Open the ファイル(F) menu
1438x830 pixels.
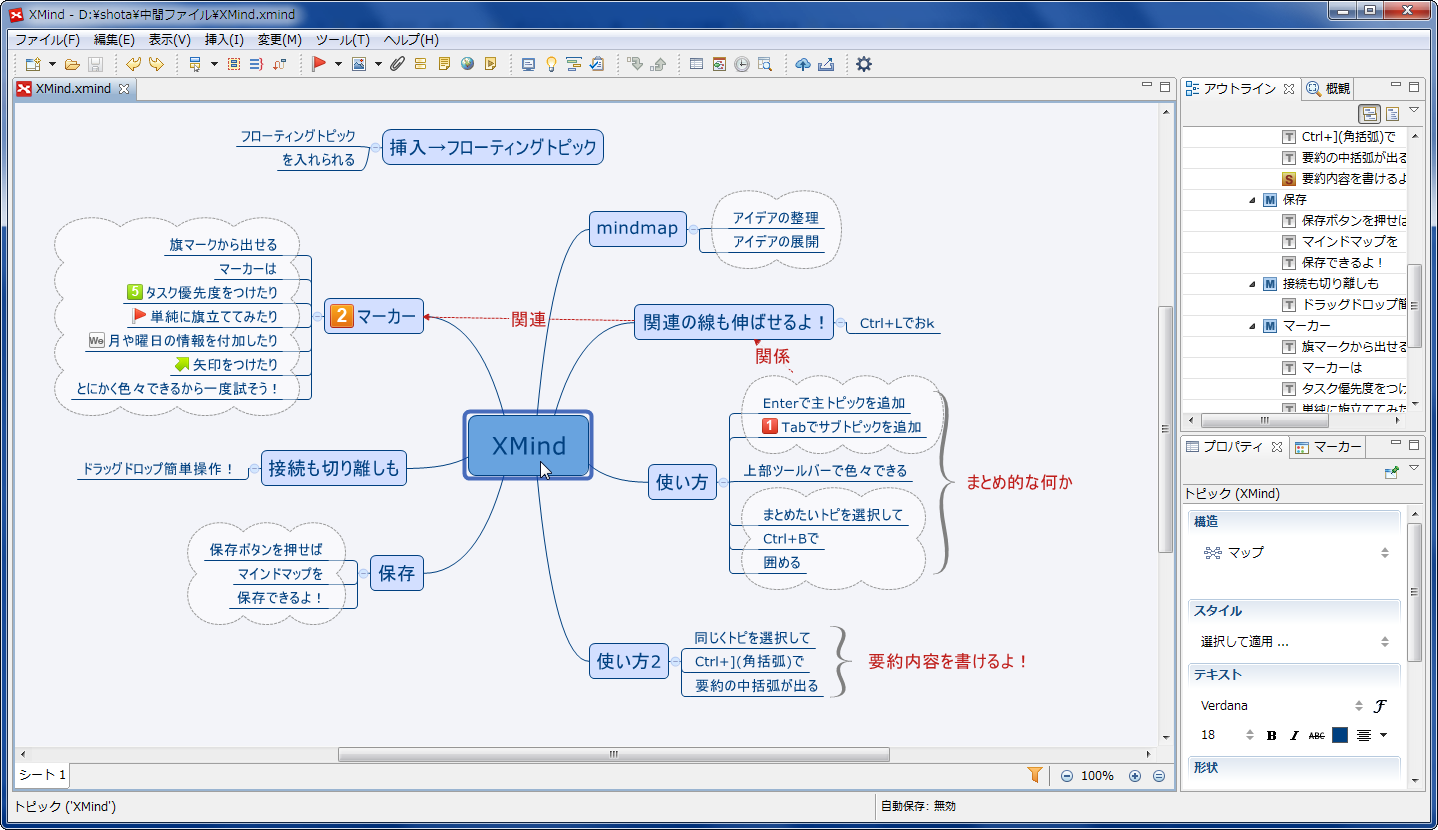(47, 40)
